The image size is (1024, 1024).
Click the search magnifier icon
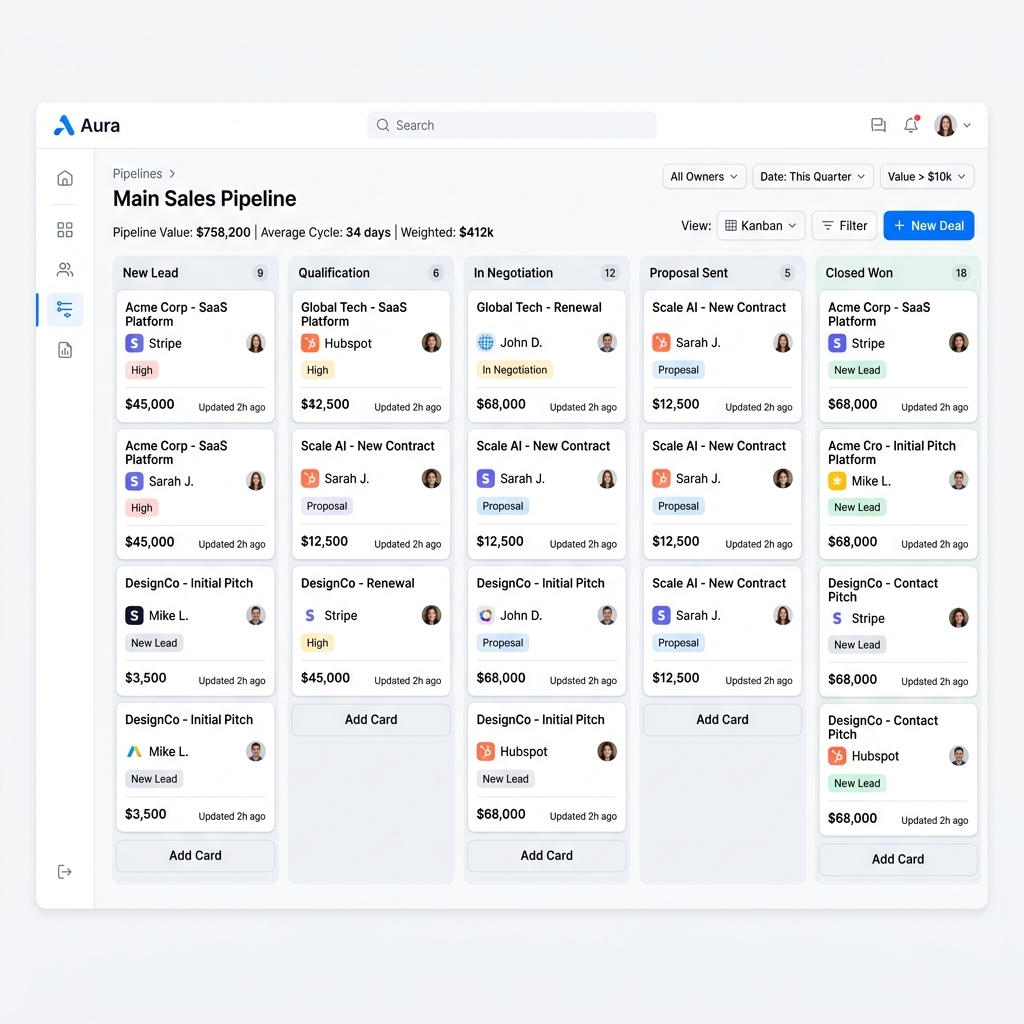383,125
